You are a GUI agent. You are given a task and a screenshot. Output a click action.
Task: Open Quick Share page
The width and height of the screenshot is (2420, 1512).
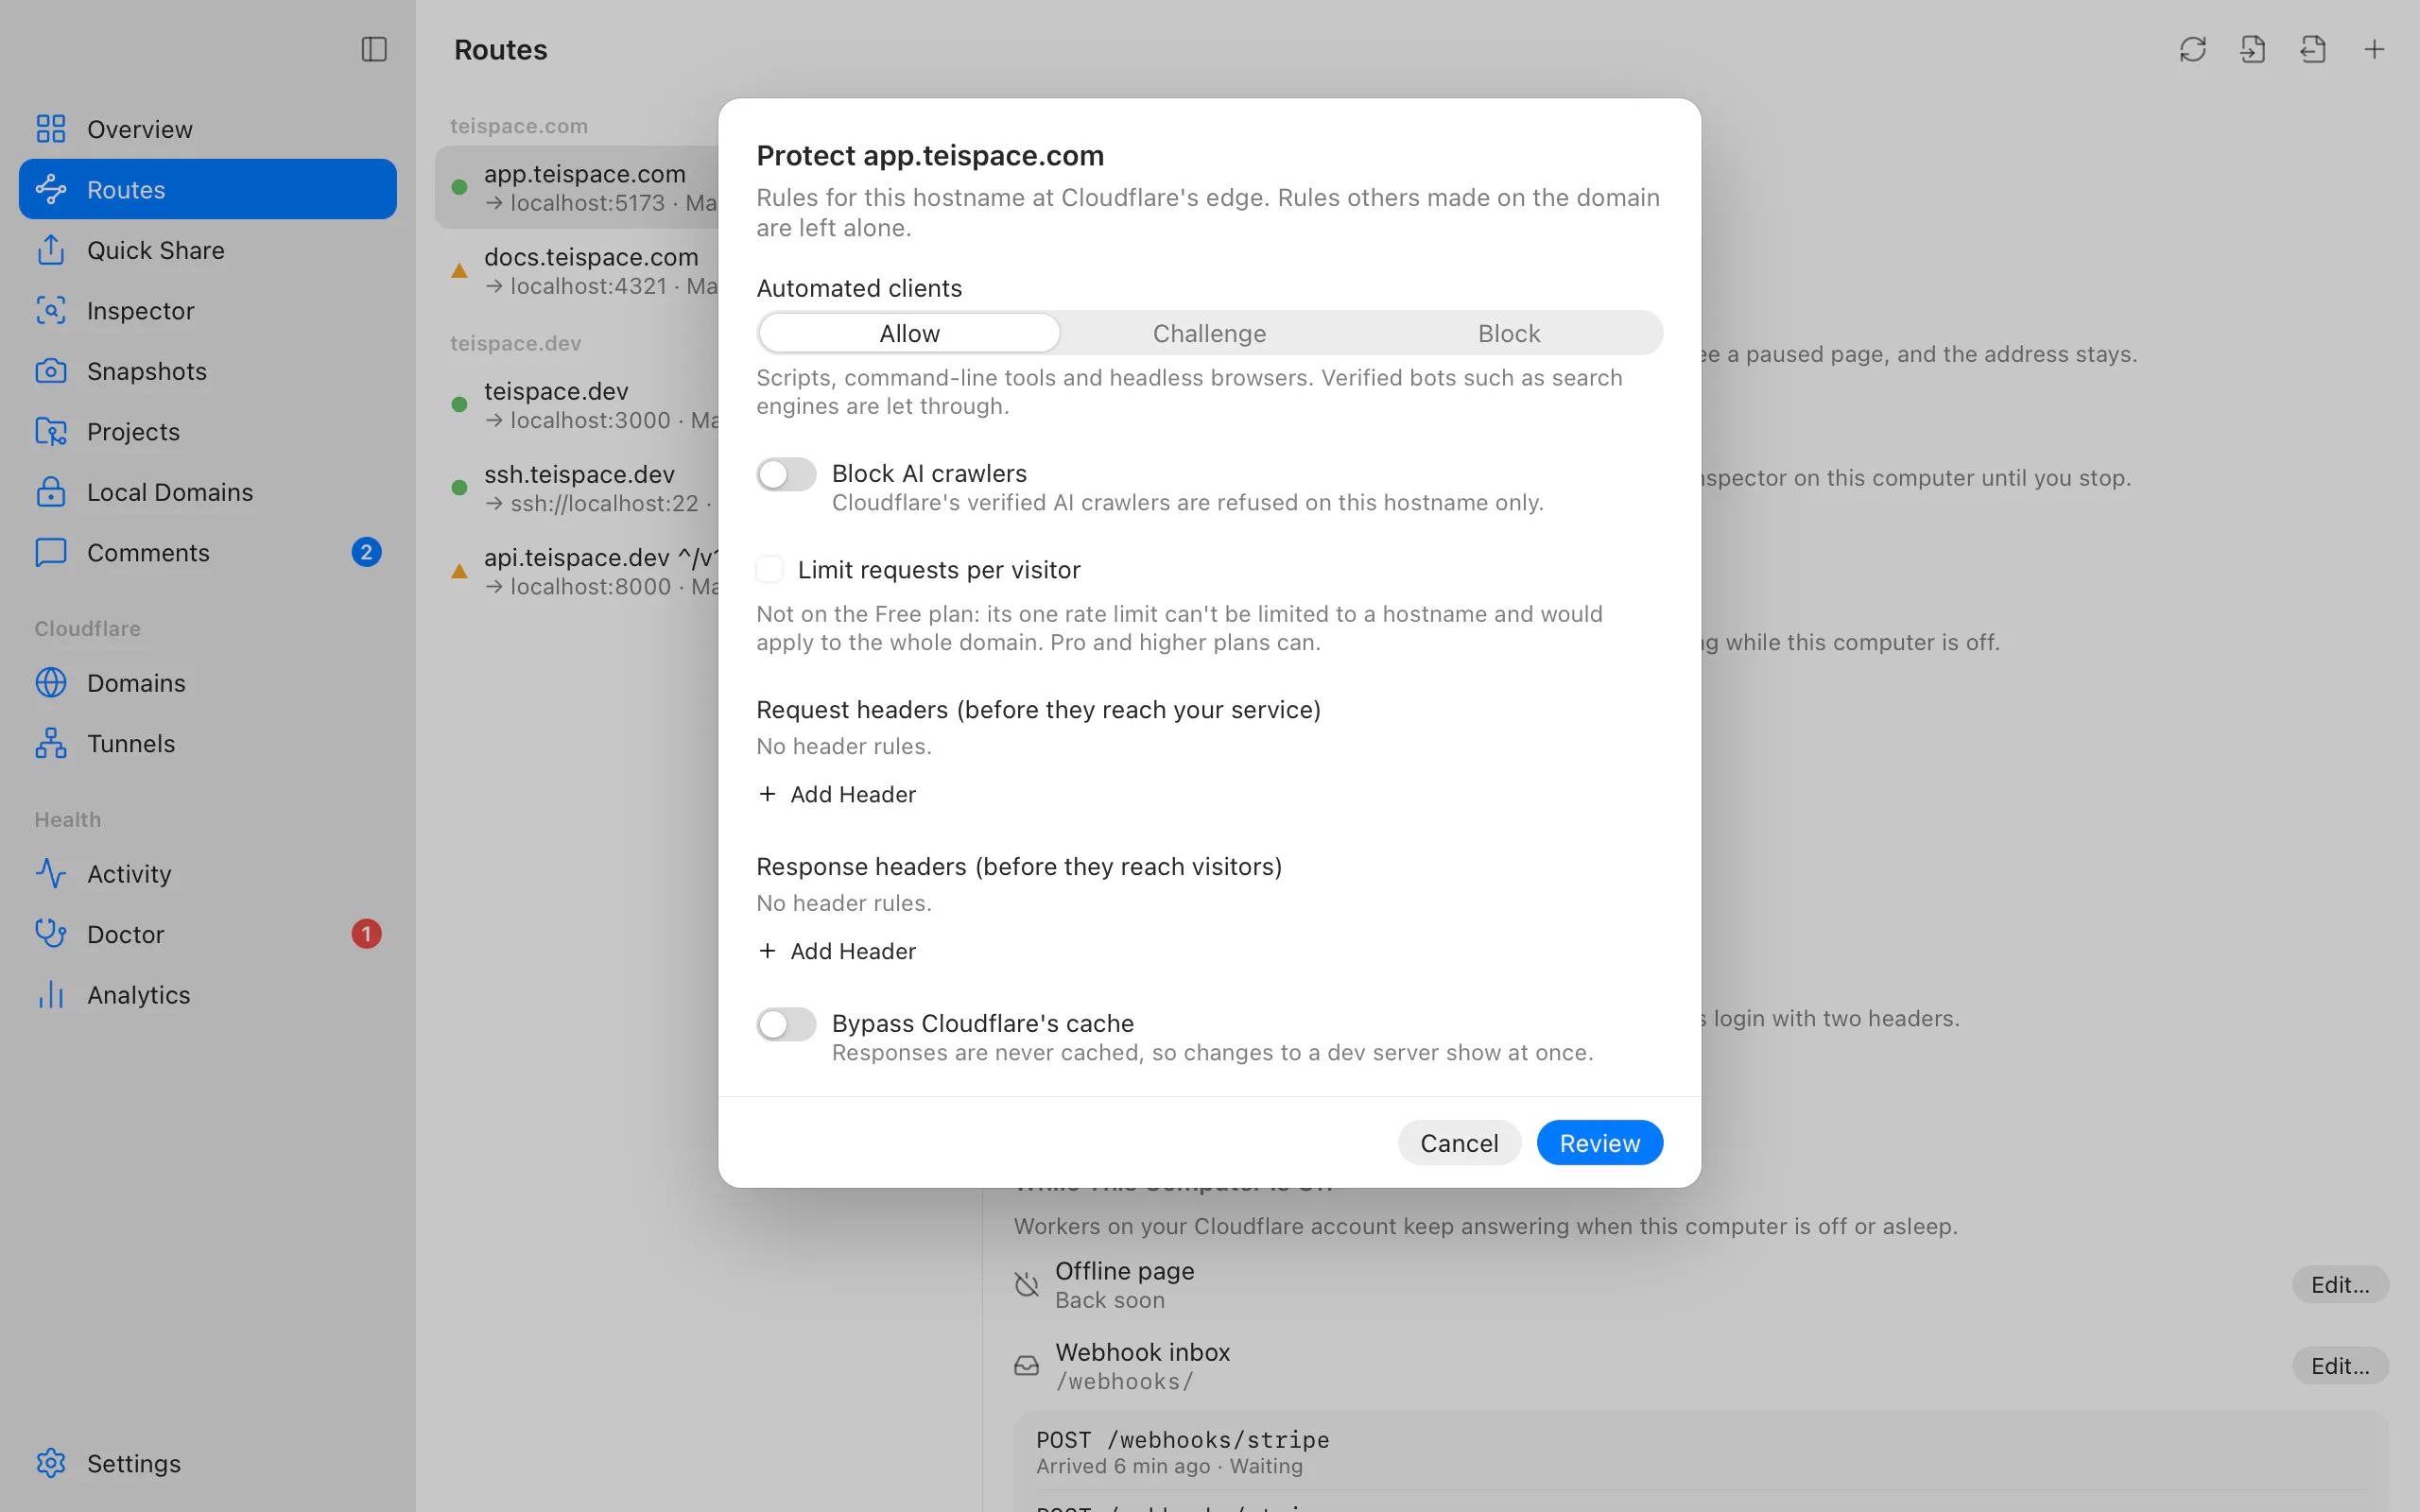click(x=207, y=250)
